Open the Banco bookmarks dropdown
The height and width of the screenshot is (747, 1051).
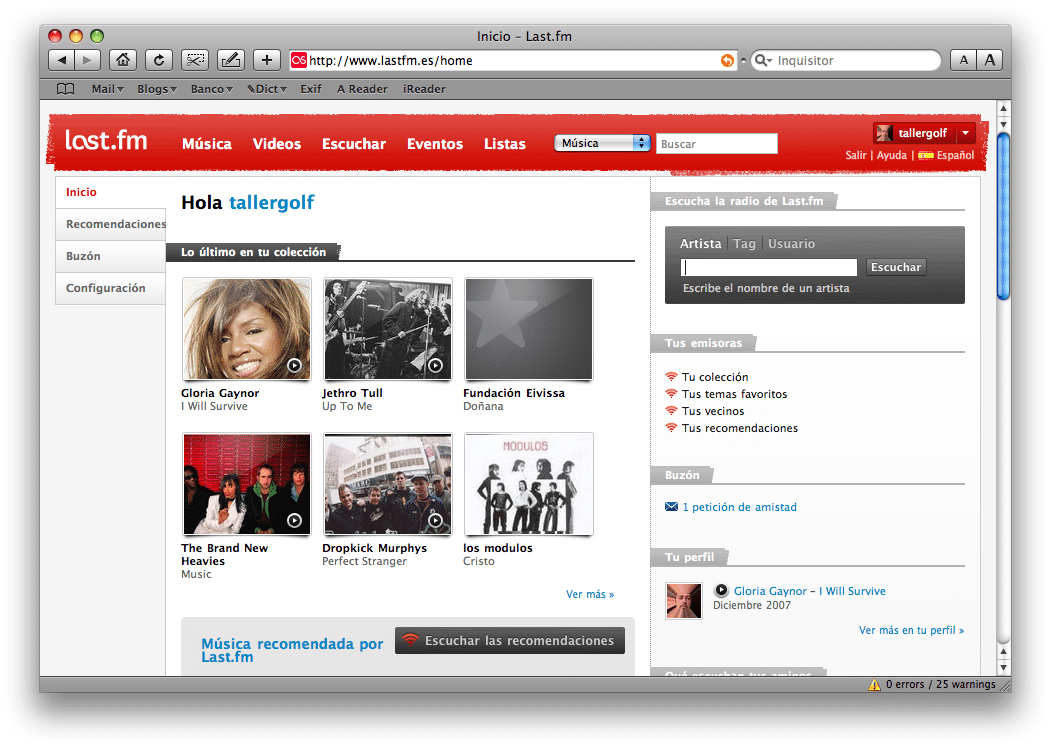tap(211, 89)
